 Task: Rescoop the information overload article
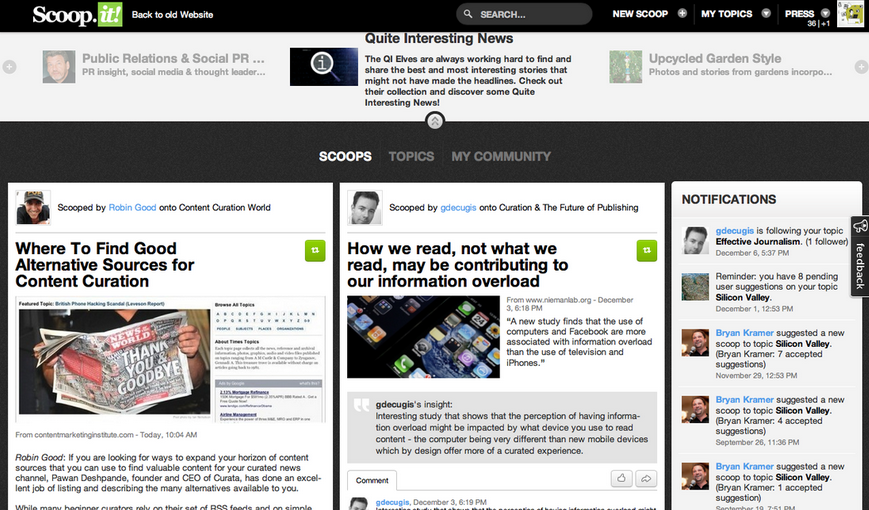tap(646, 250)
